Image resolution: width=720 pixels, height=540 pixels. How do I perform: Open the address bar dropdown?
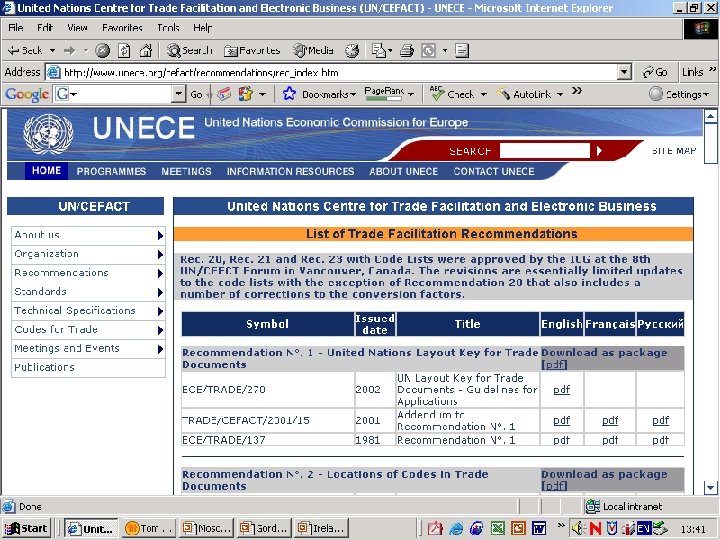tap(624, 72)
